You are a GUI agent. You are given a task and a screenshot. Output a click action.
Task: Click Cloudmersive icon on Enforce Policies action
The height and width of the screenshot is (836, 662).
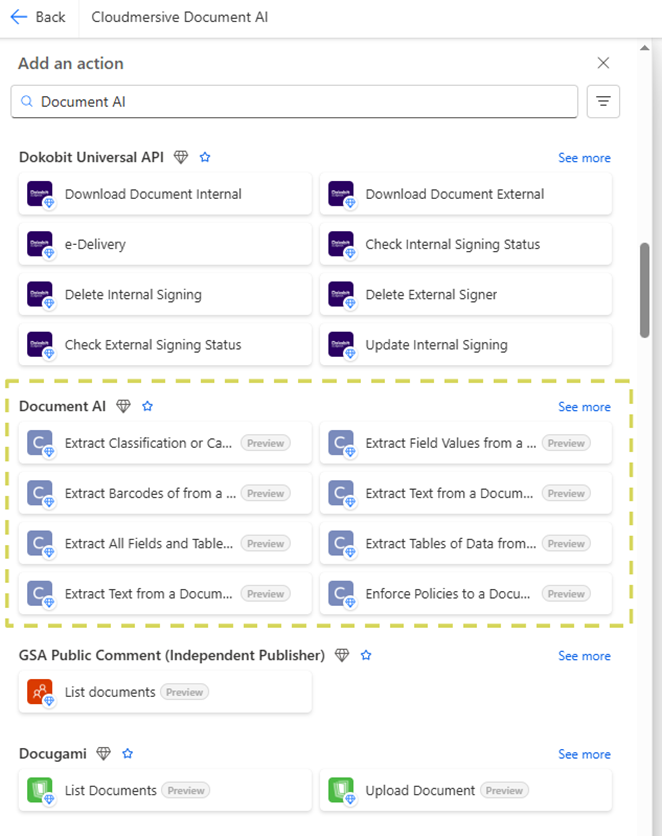341,594
